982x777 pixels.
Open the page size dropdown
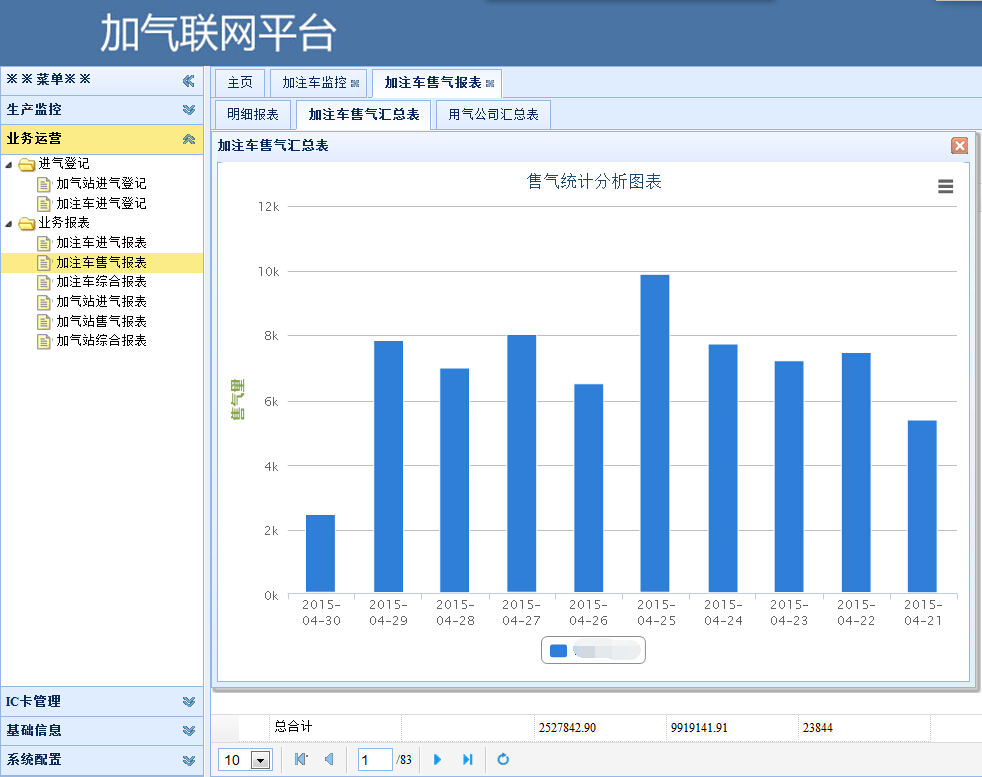pos(261,761)
